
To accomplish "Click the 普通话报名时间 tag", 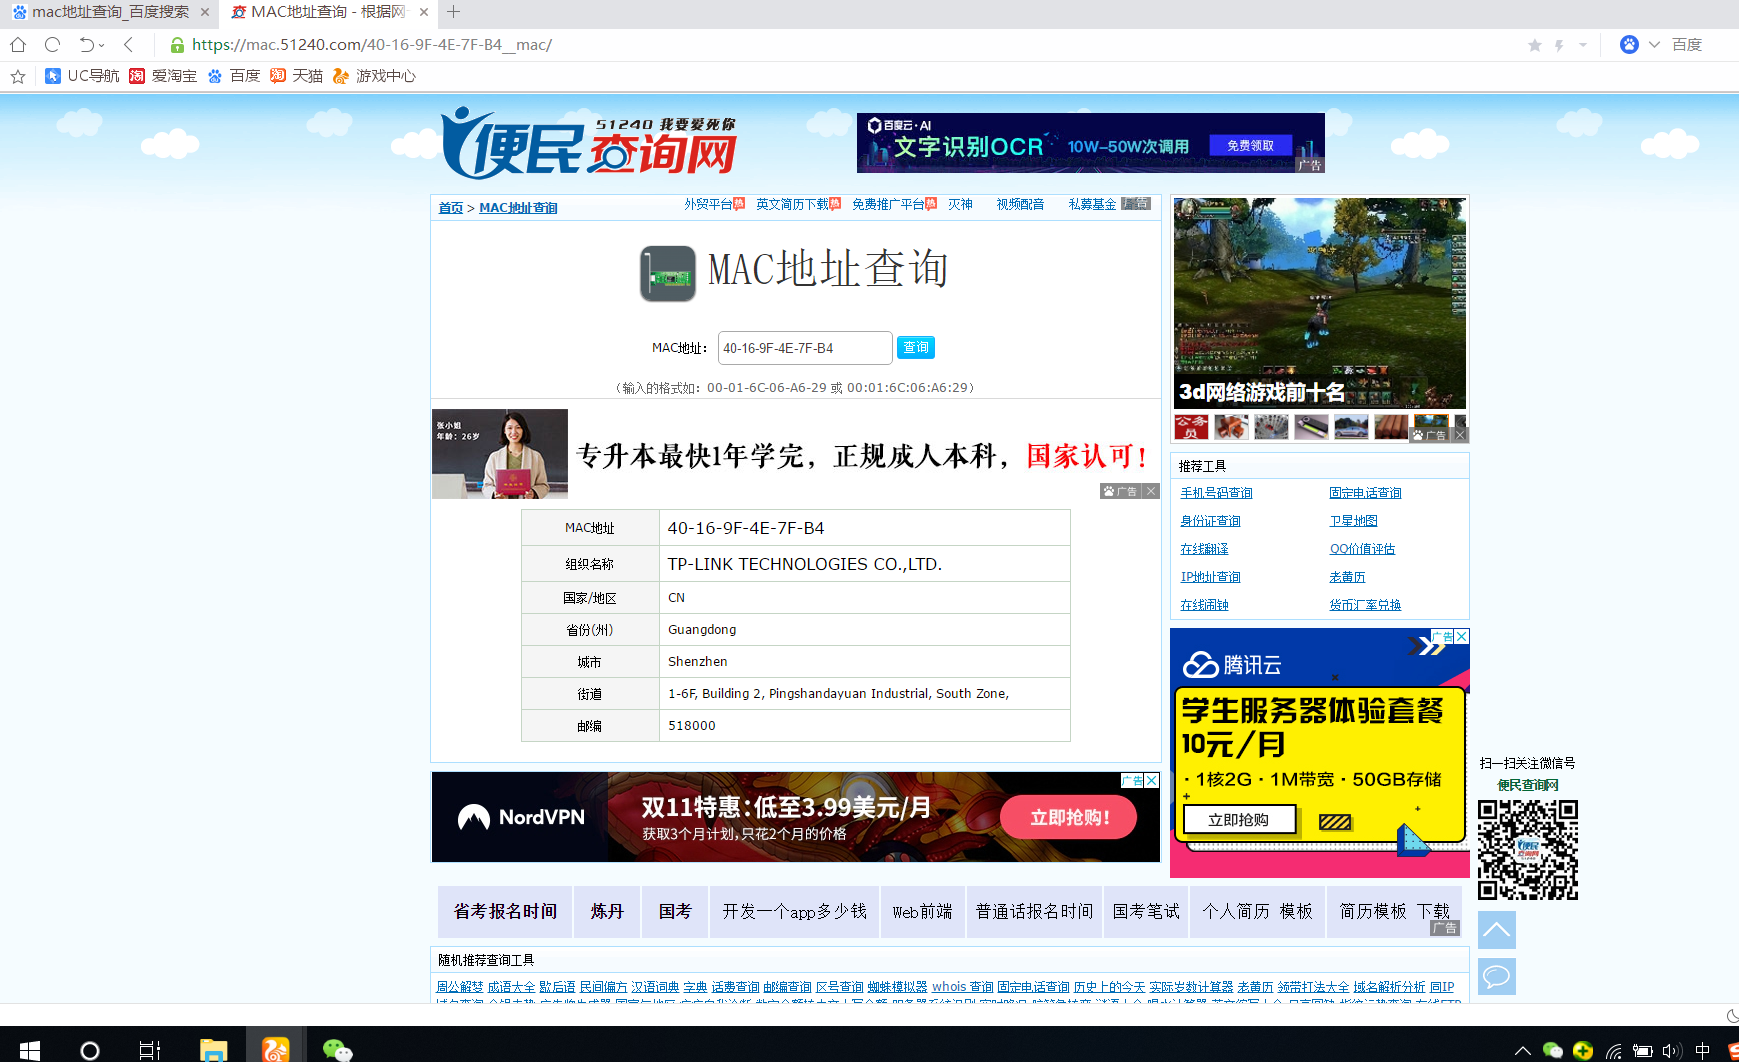I will tap(1035, 911).
